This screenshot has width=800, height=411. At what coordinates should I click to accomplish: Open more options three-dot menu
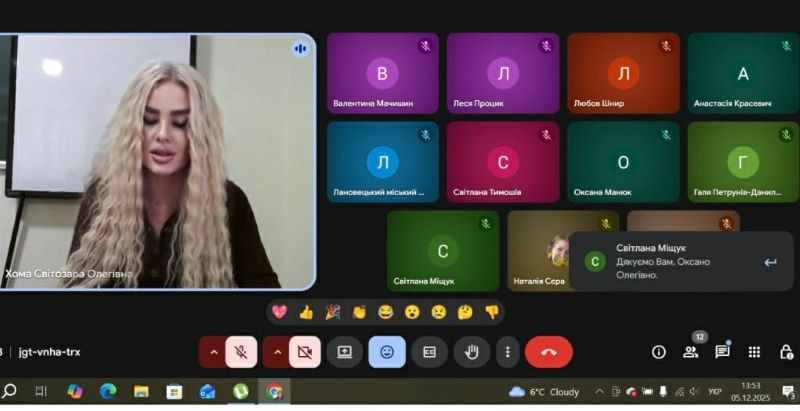508,352
